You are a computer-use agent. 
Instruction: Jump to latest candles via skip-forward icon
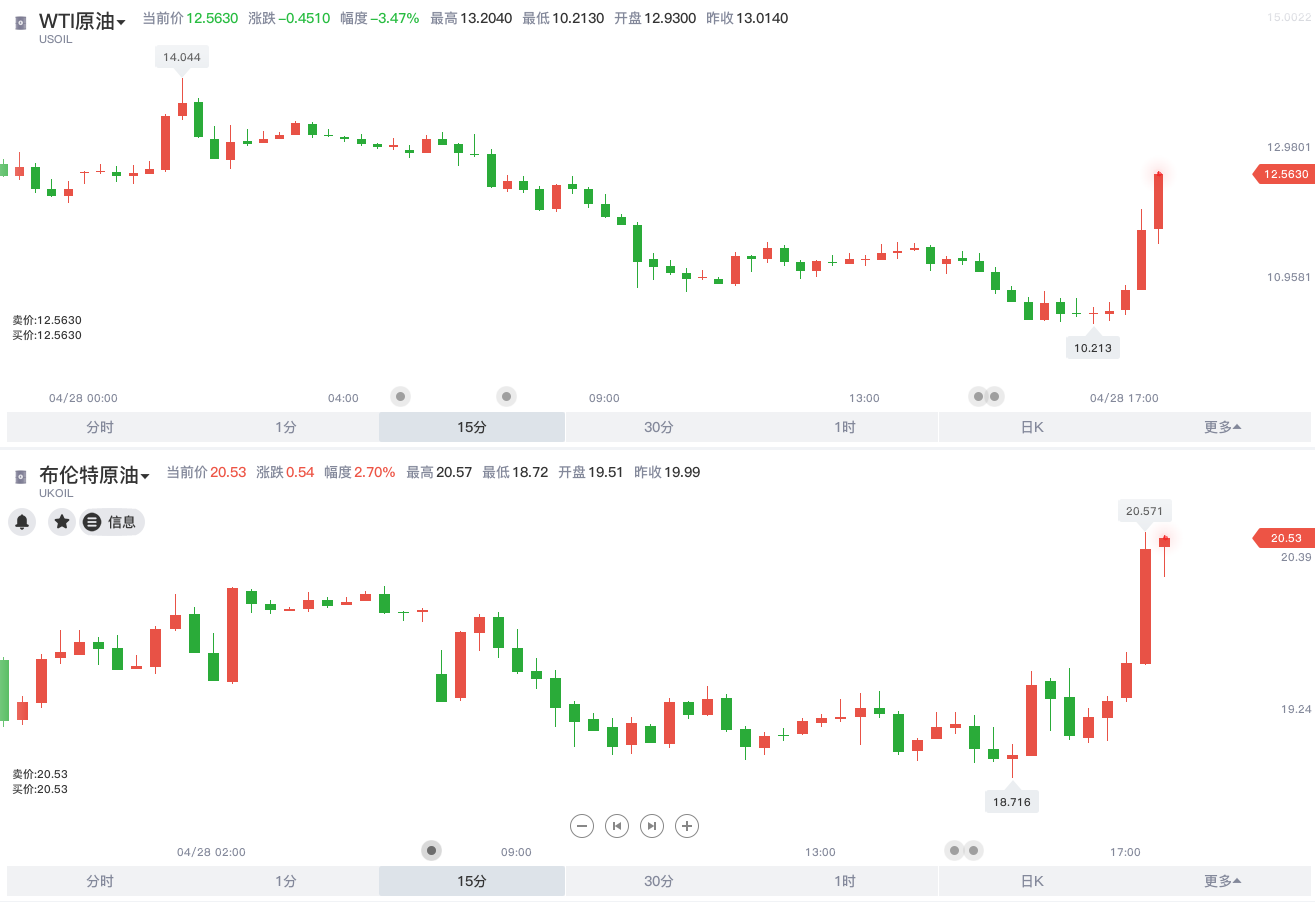(x=651, y=825)
